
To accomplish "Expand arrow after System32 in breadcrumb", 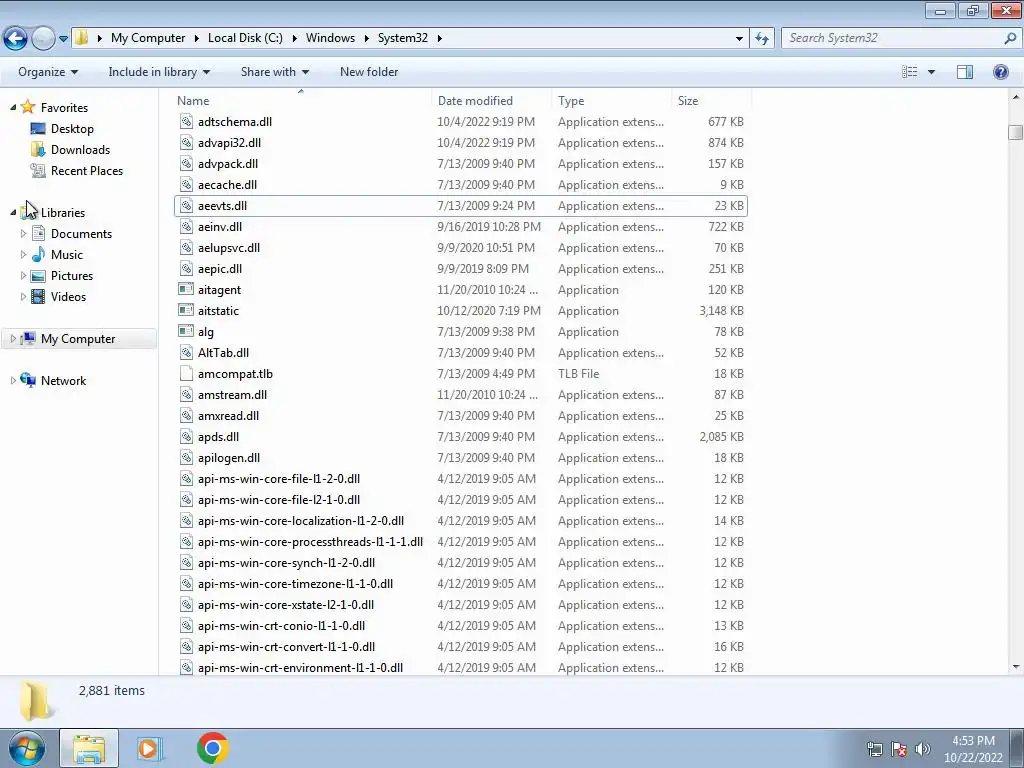I will [440, 38].
